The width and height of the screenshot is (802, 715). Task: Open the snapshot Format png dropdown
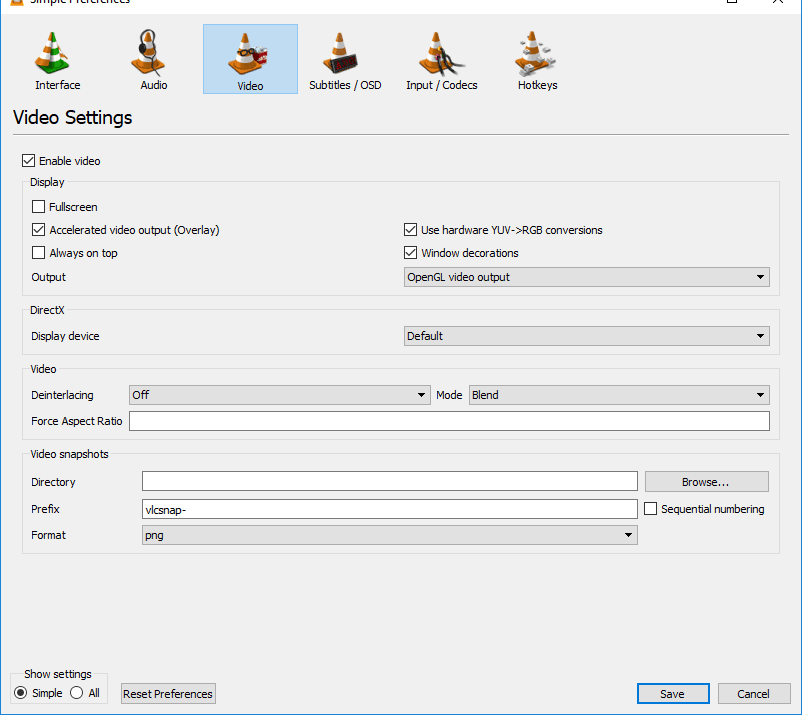tap(390, 535)
